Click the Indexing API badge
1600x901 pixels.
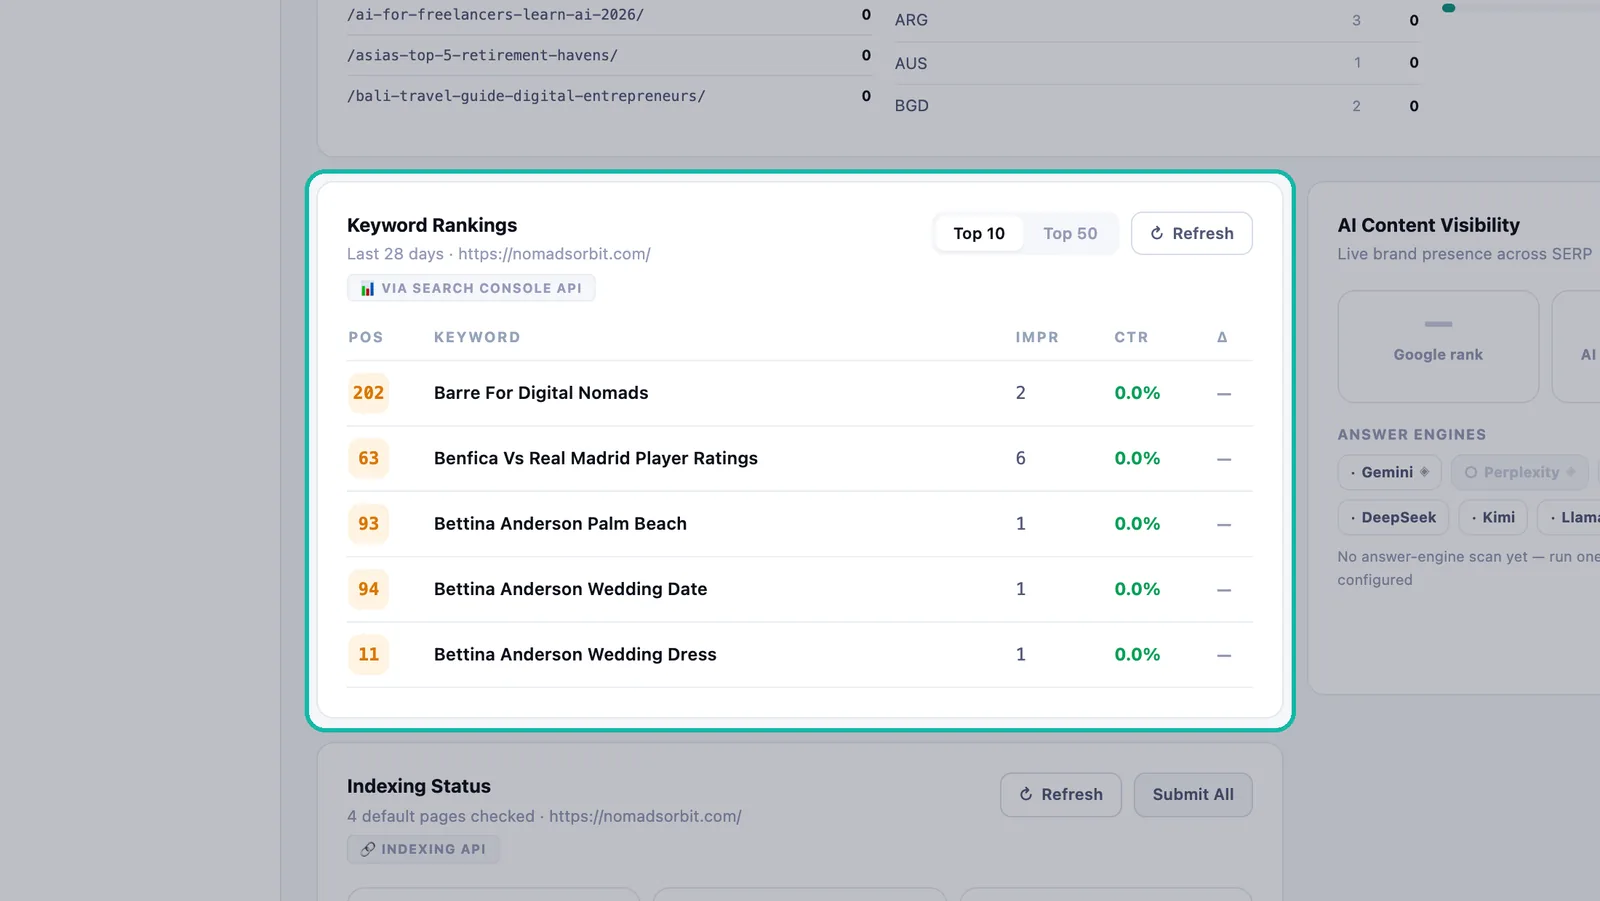click(x=423, y=849)
